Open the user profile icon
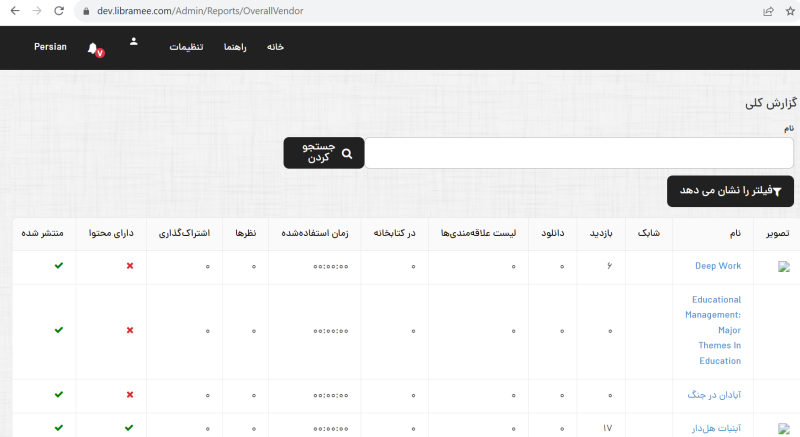The width and height of the screenshot is (800, 437). click(x=134, y=42)
